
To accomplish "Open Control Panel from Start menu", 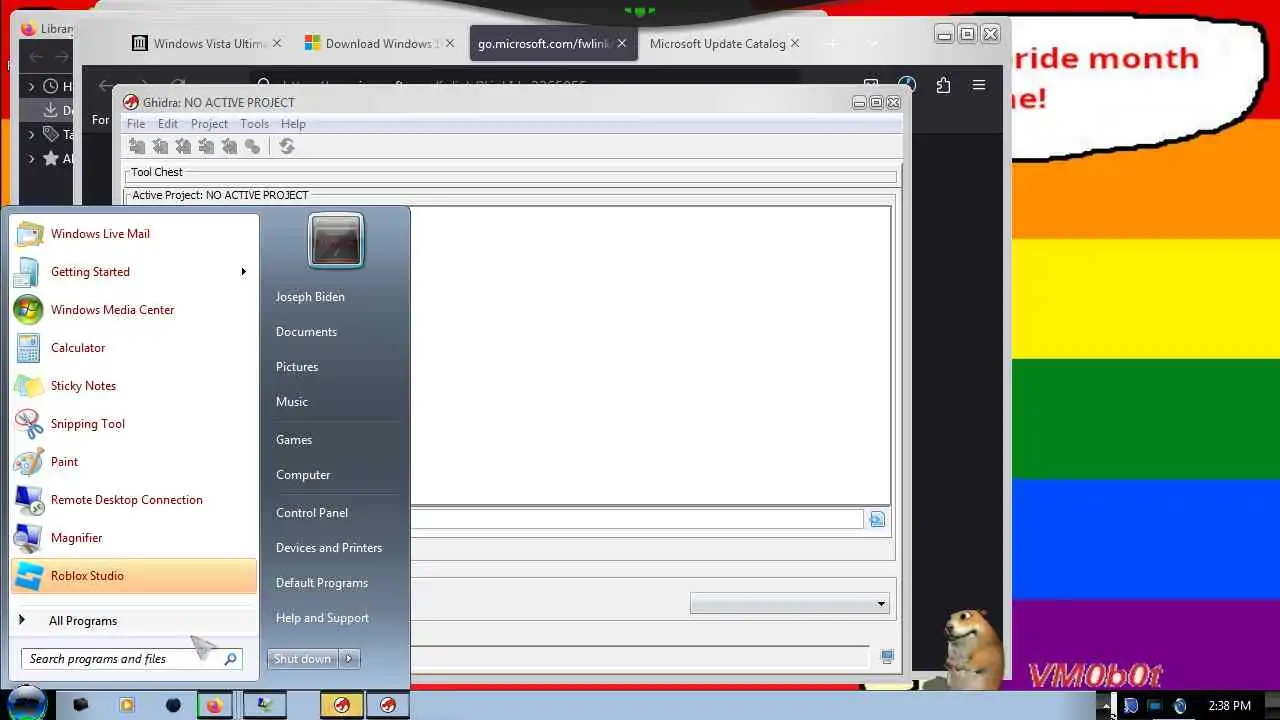I will (x=312, y=513).
